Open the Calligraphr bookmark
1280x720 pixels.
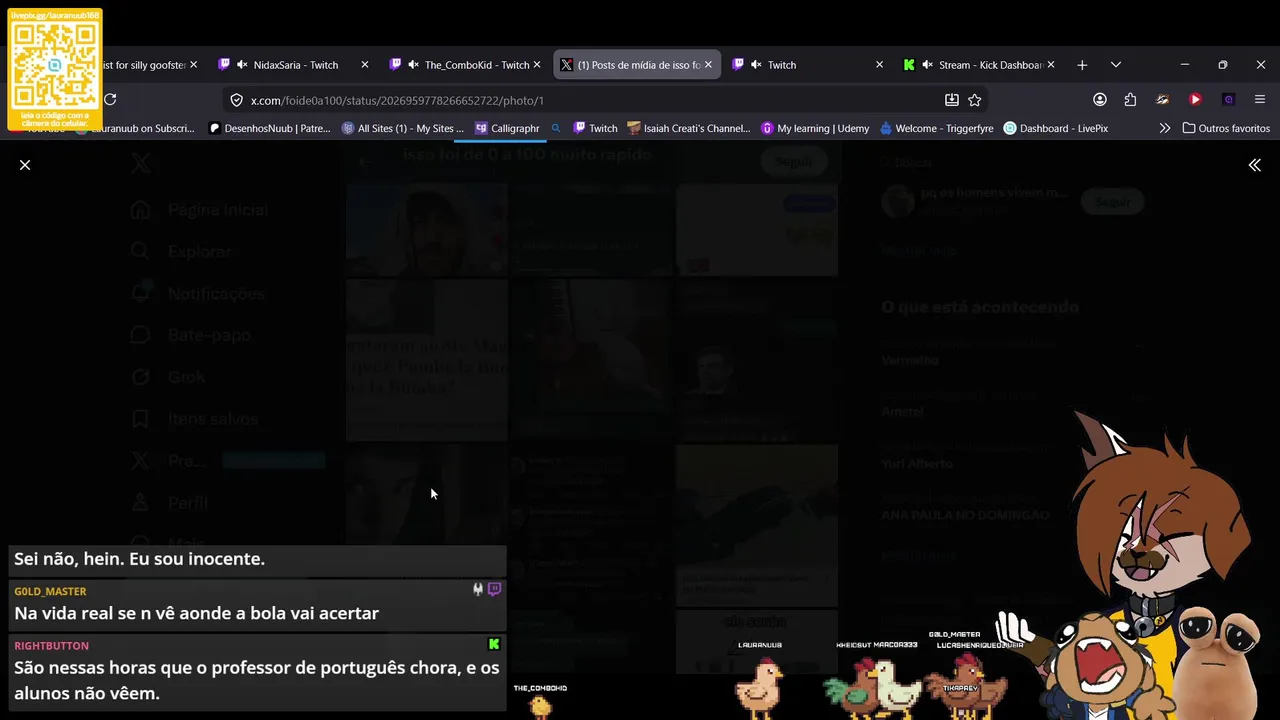[507, 128]
